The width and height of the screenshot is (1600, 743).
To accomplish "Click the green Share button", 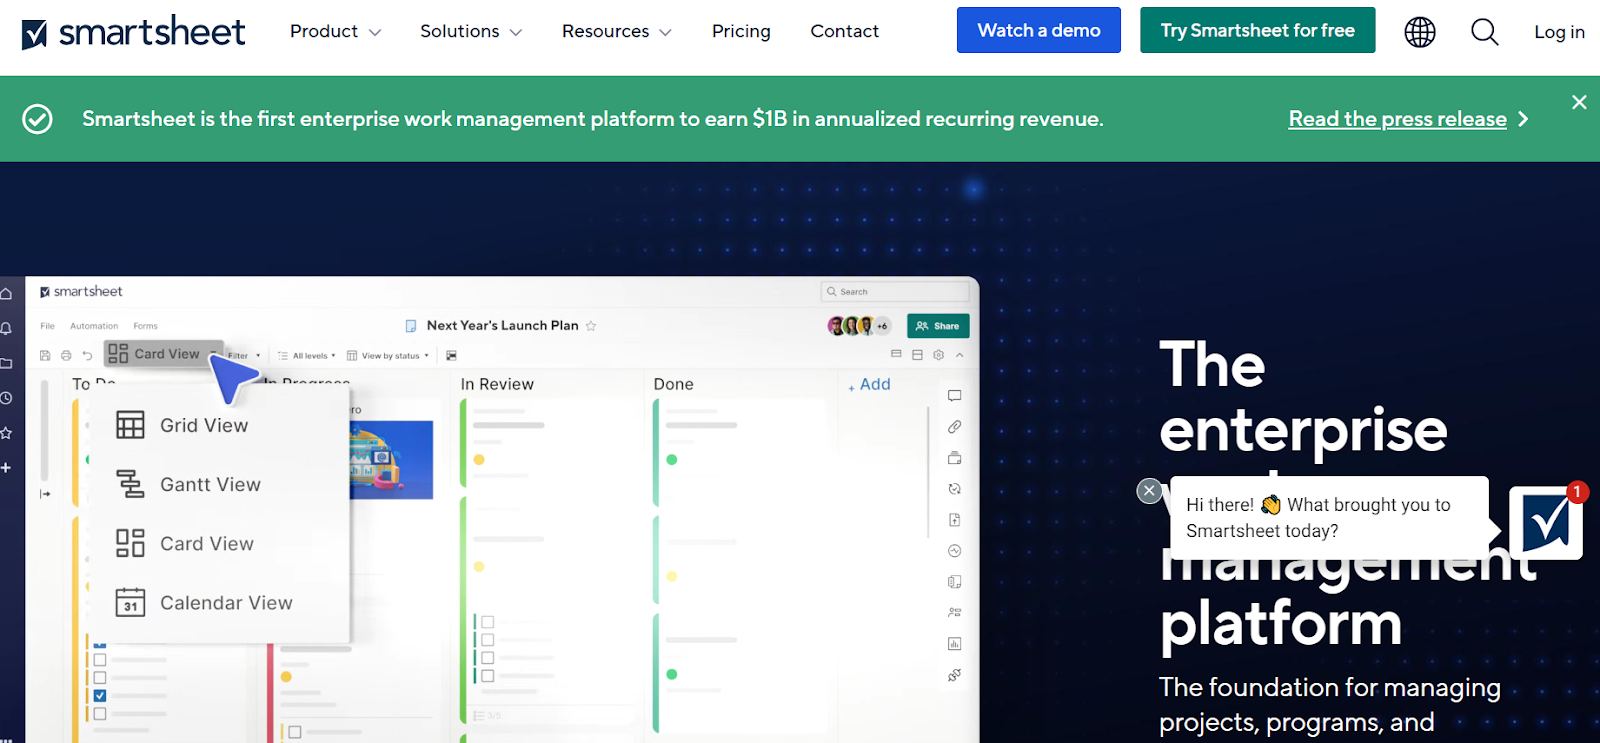I will point(938,326).
